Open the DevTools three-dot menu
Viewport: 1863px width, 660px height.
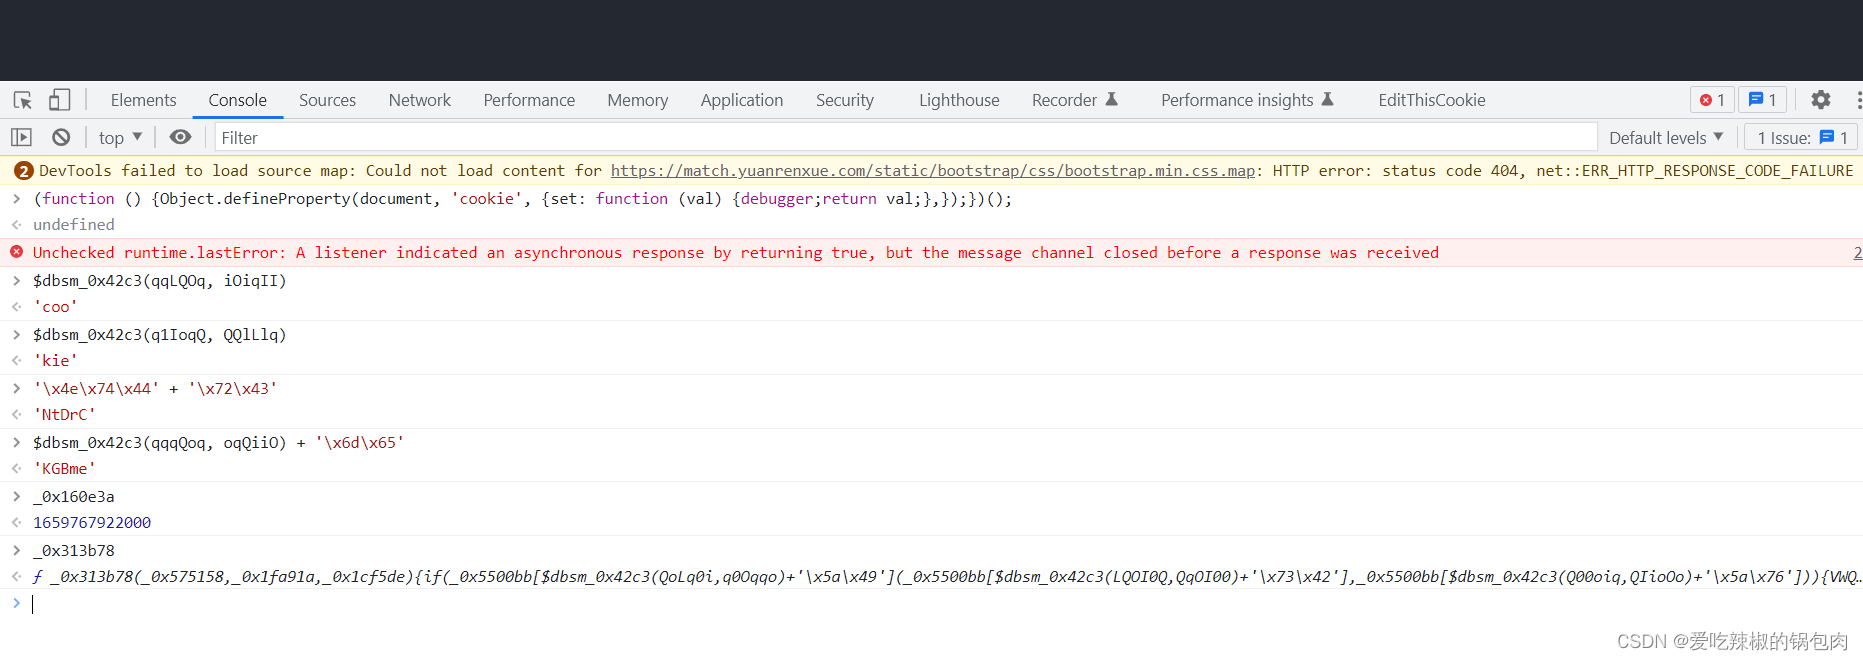1858,100
